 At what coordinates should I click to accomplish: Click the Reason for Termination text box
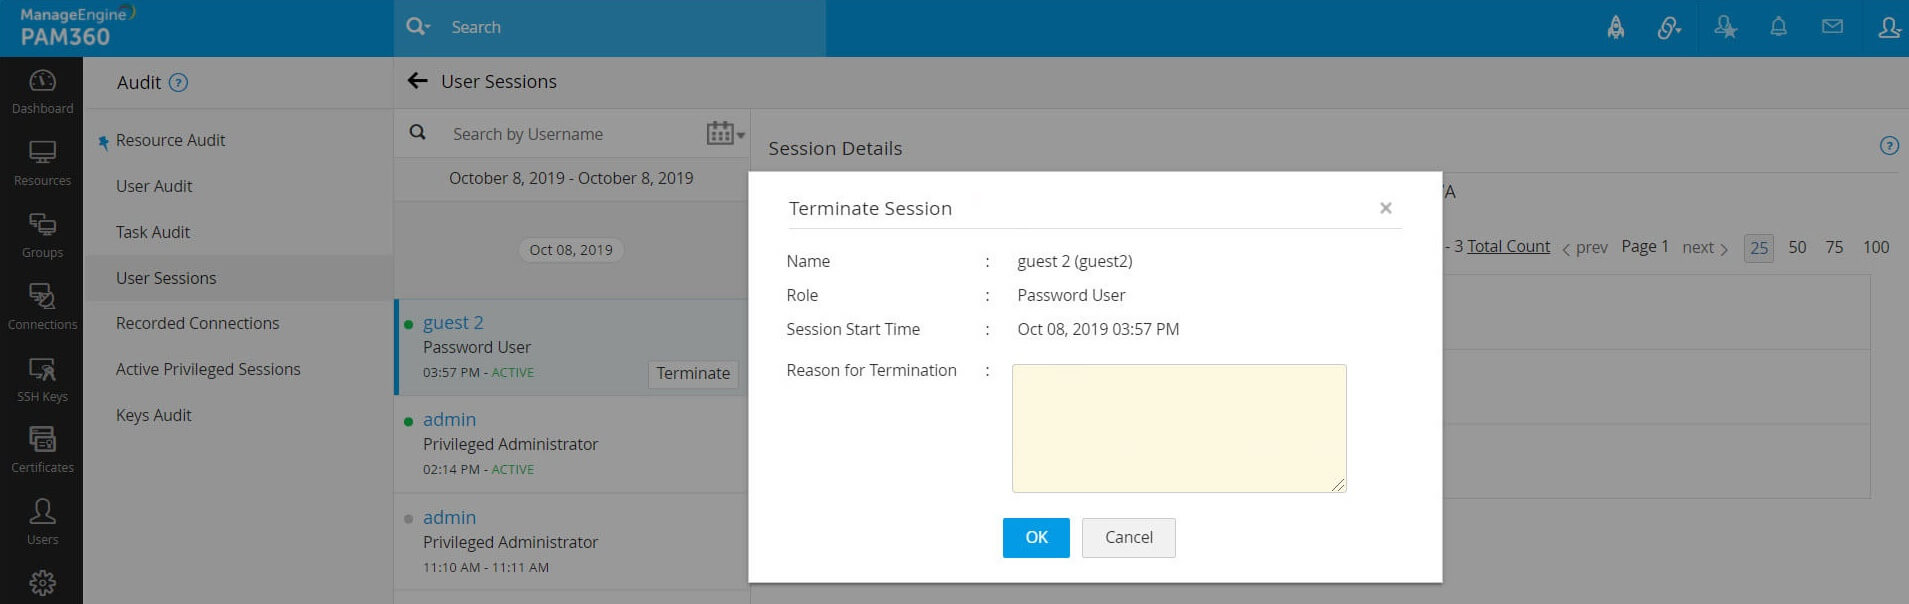coord(1179,428)
